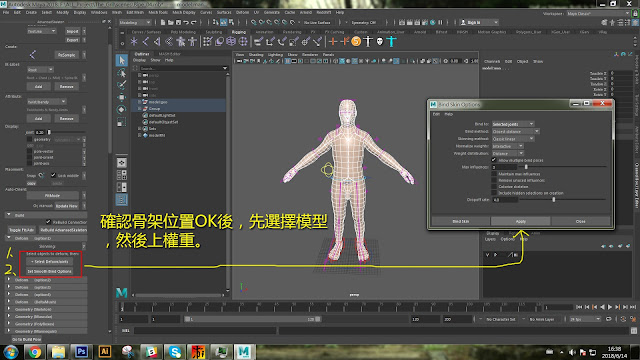
Task: Toggle Lock middle checkbox
Action: 53,175
